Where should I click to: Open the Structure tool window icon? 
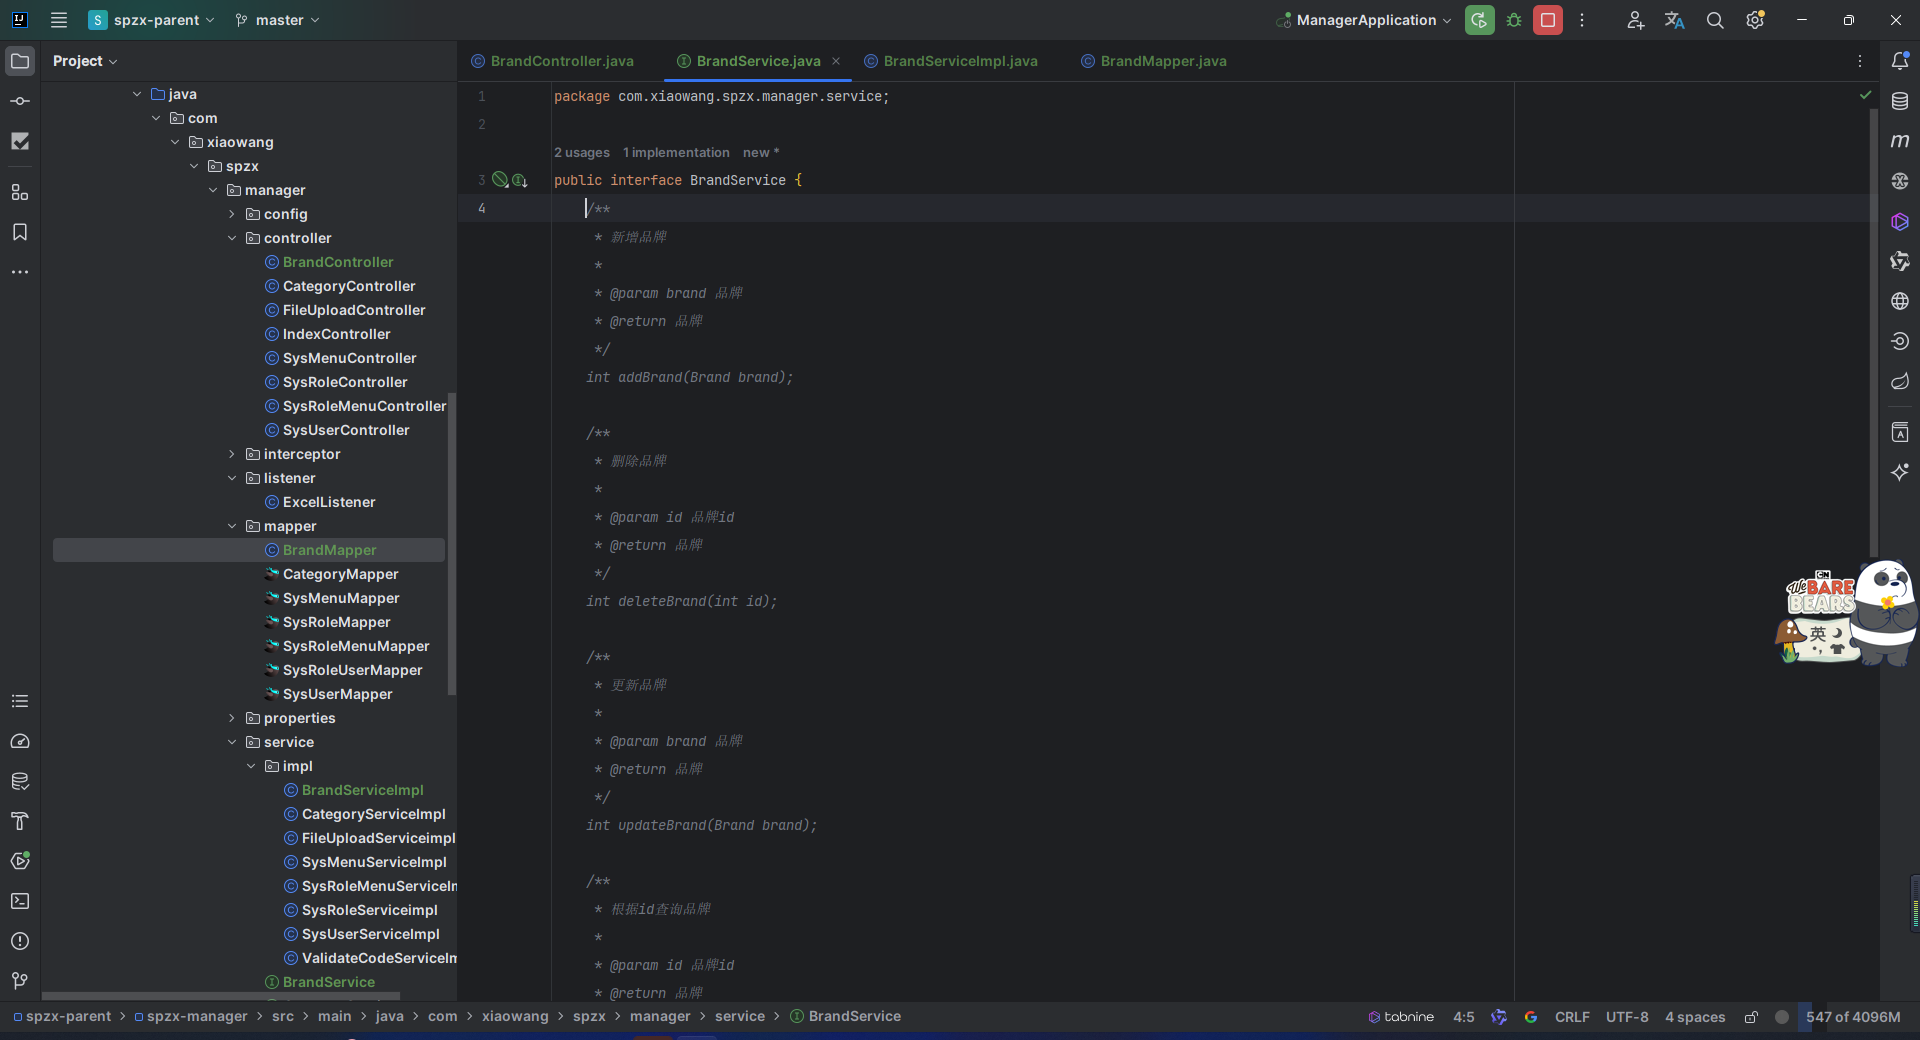[20, 192]
